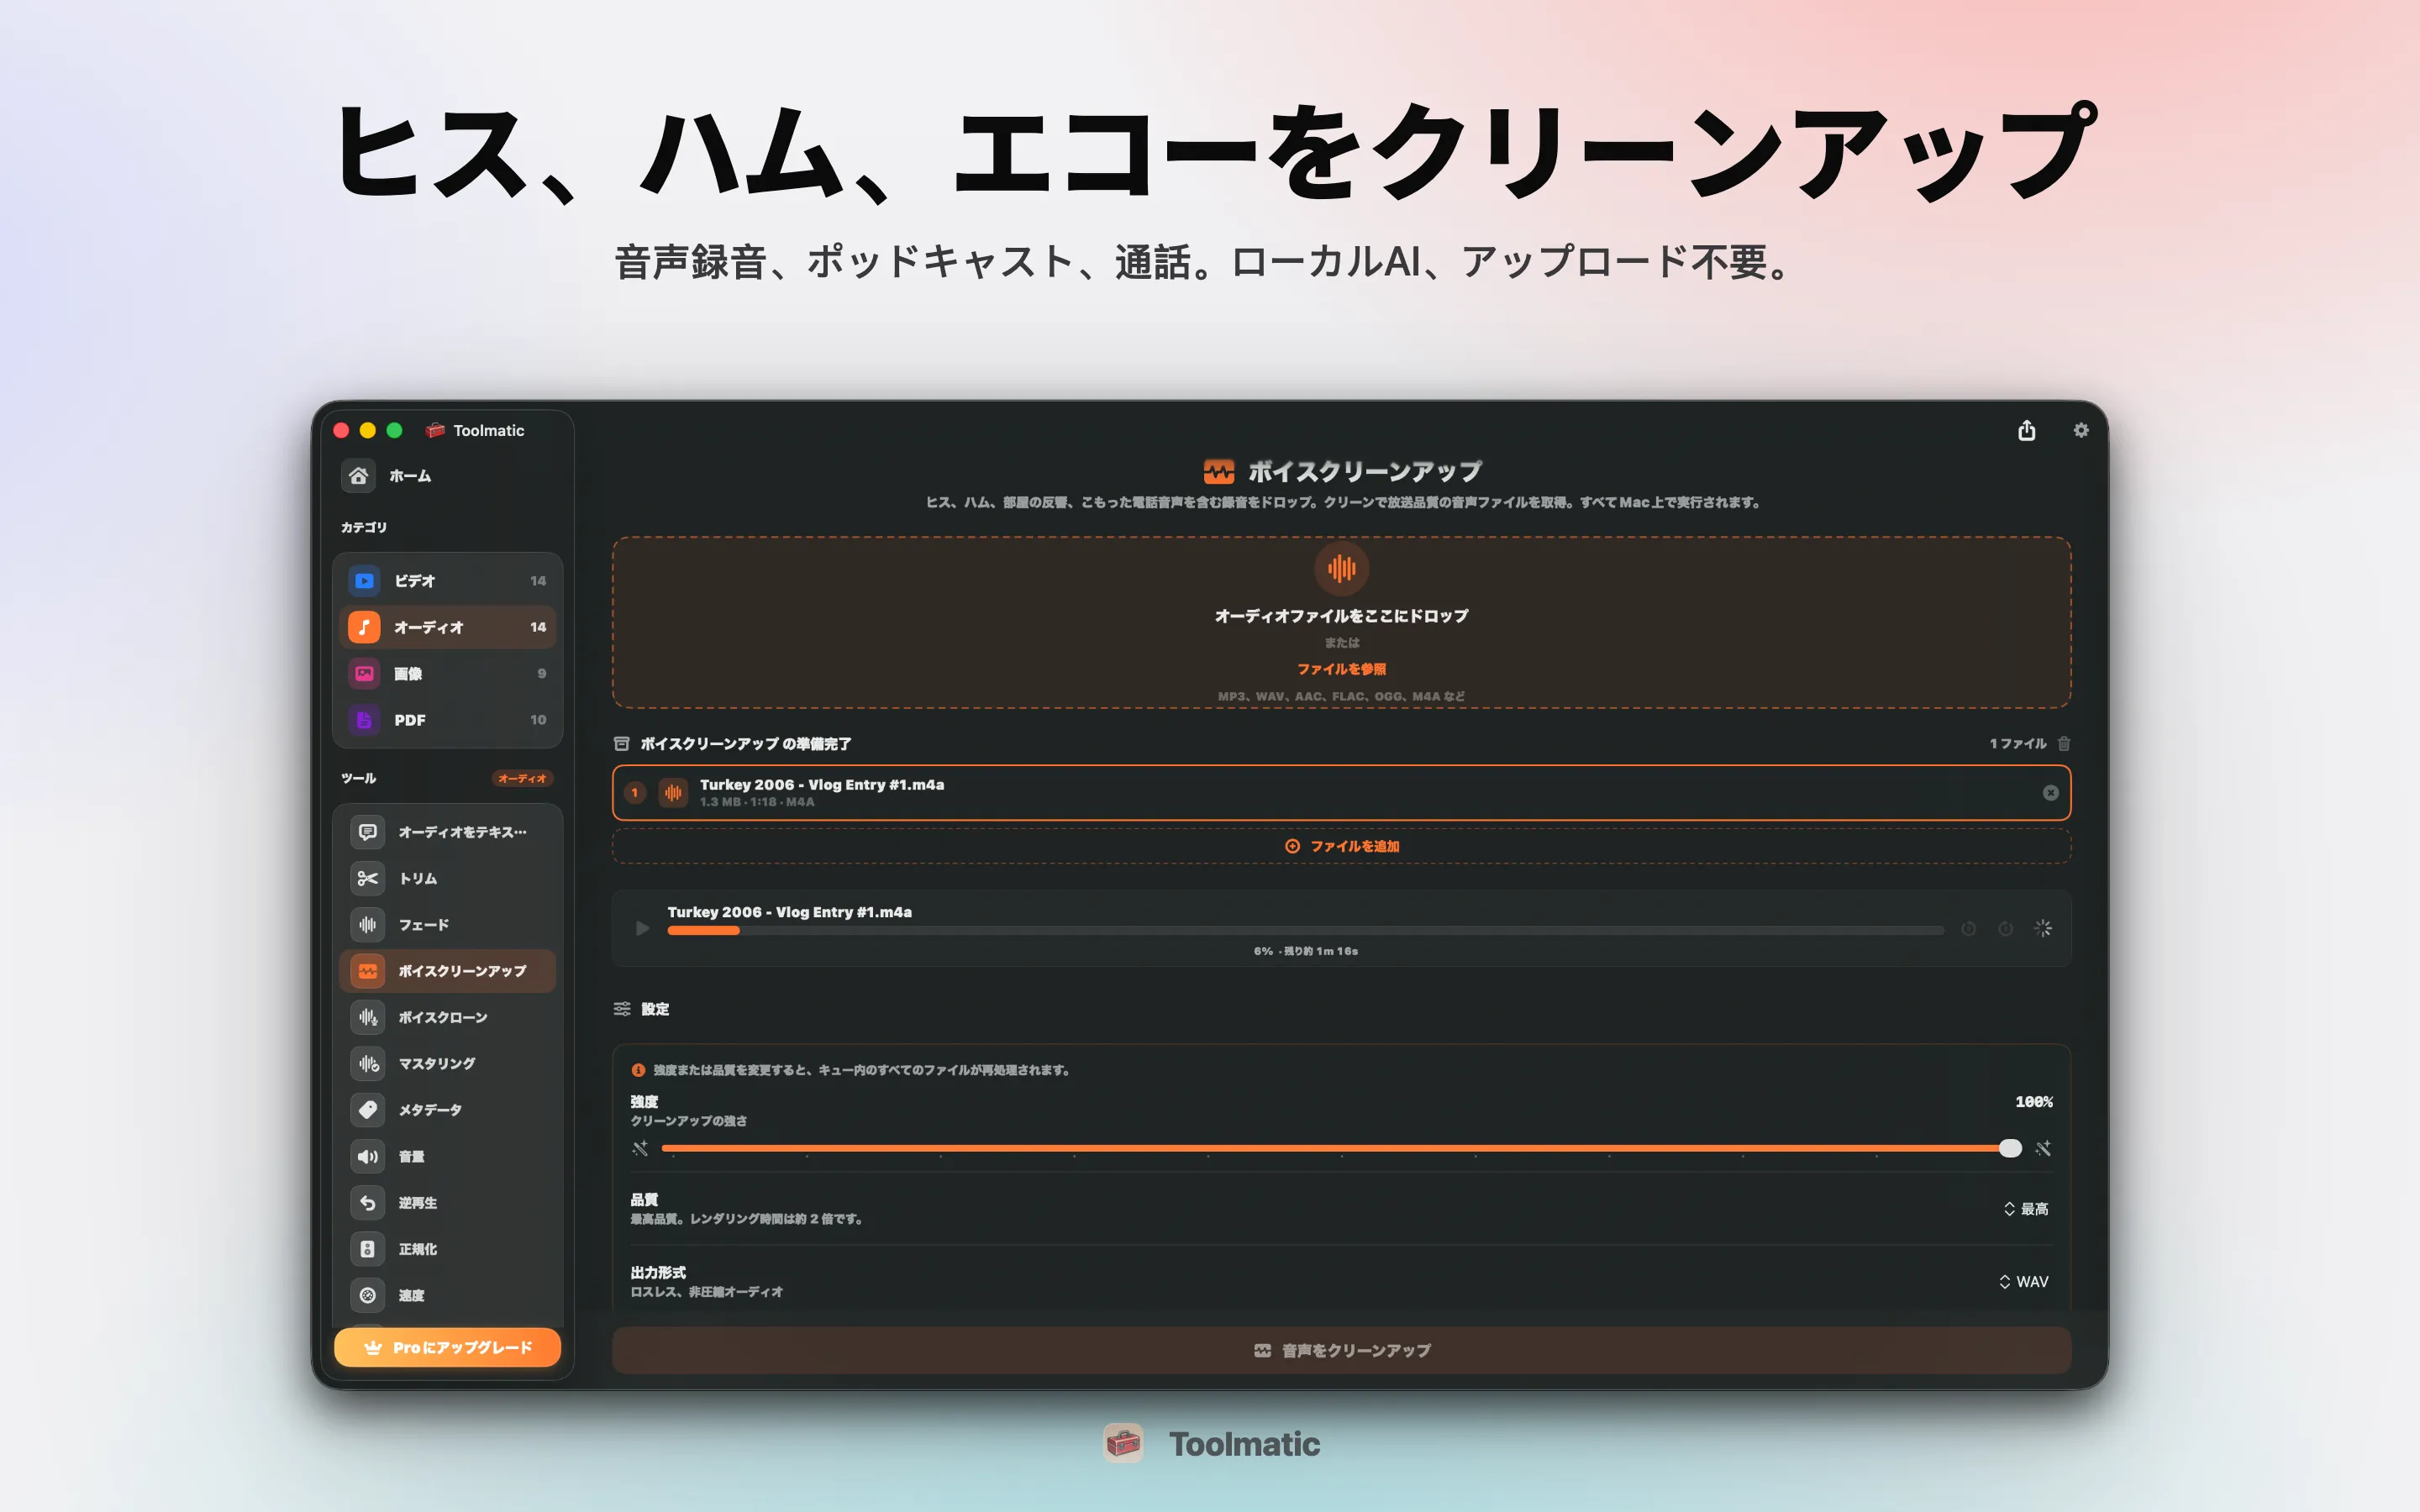Open the 速度 speed tool

point(447,1295)
